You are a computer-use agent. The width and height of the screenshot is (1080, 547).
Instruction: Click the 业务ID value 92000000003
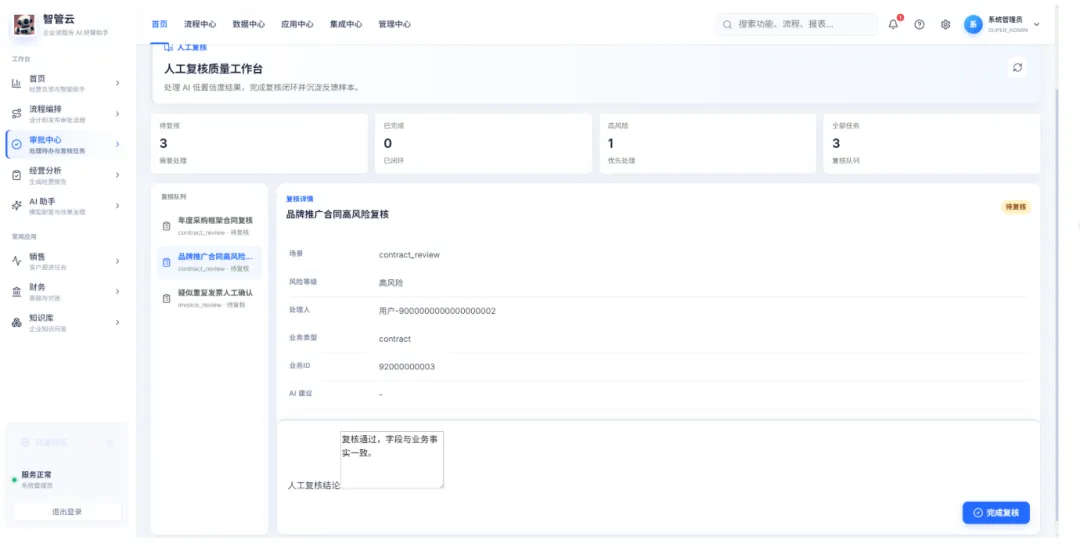tap(406, 367)
